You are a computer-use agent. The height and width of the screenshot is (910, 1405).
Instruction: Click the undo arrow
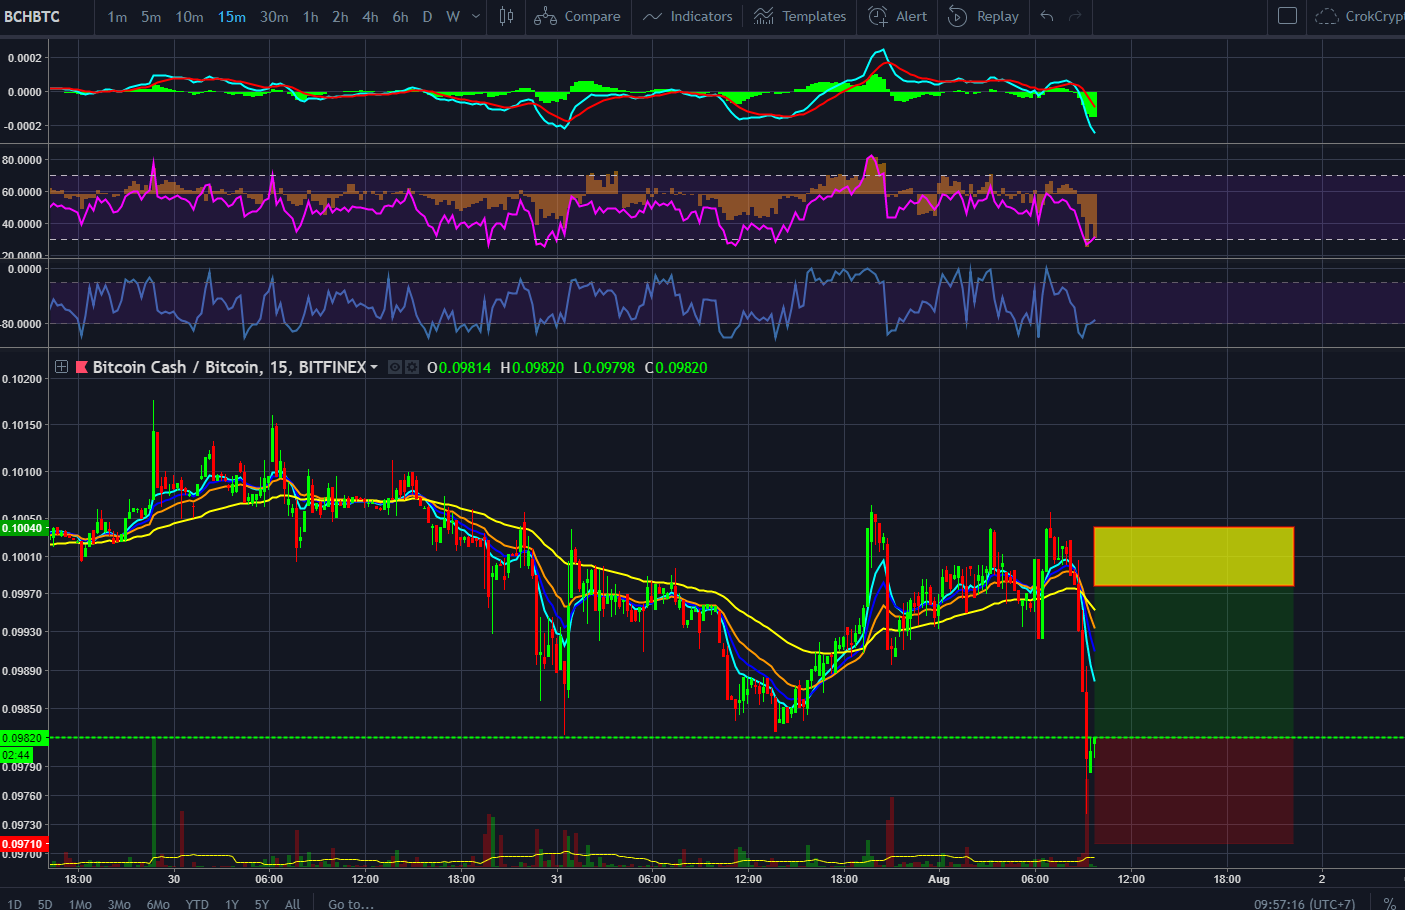tap(1047, 16)
